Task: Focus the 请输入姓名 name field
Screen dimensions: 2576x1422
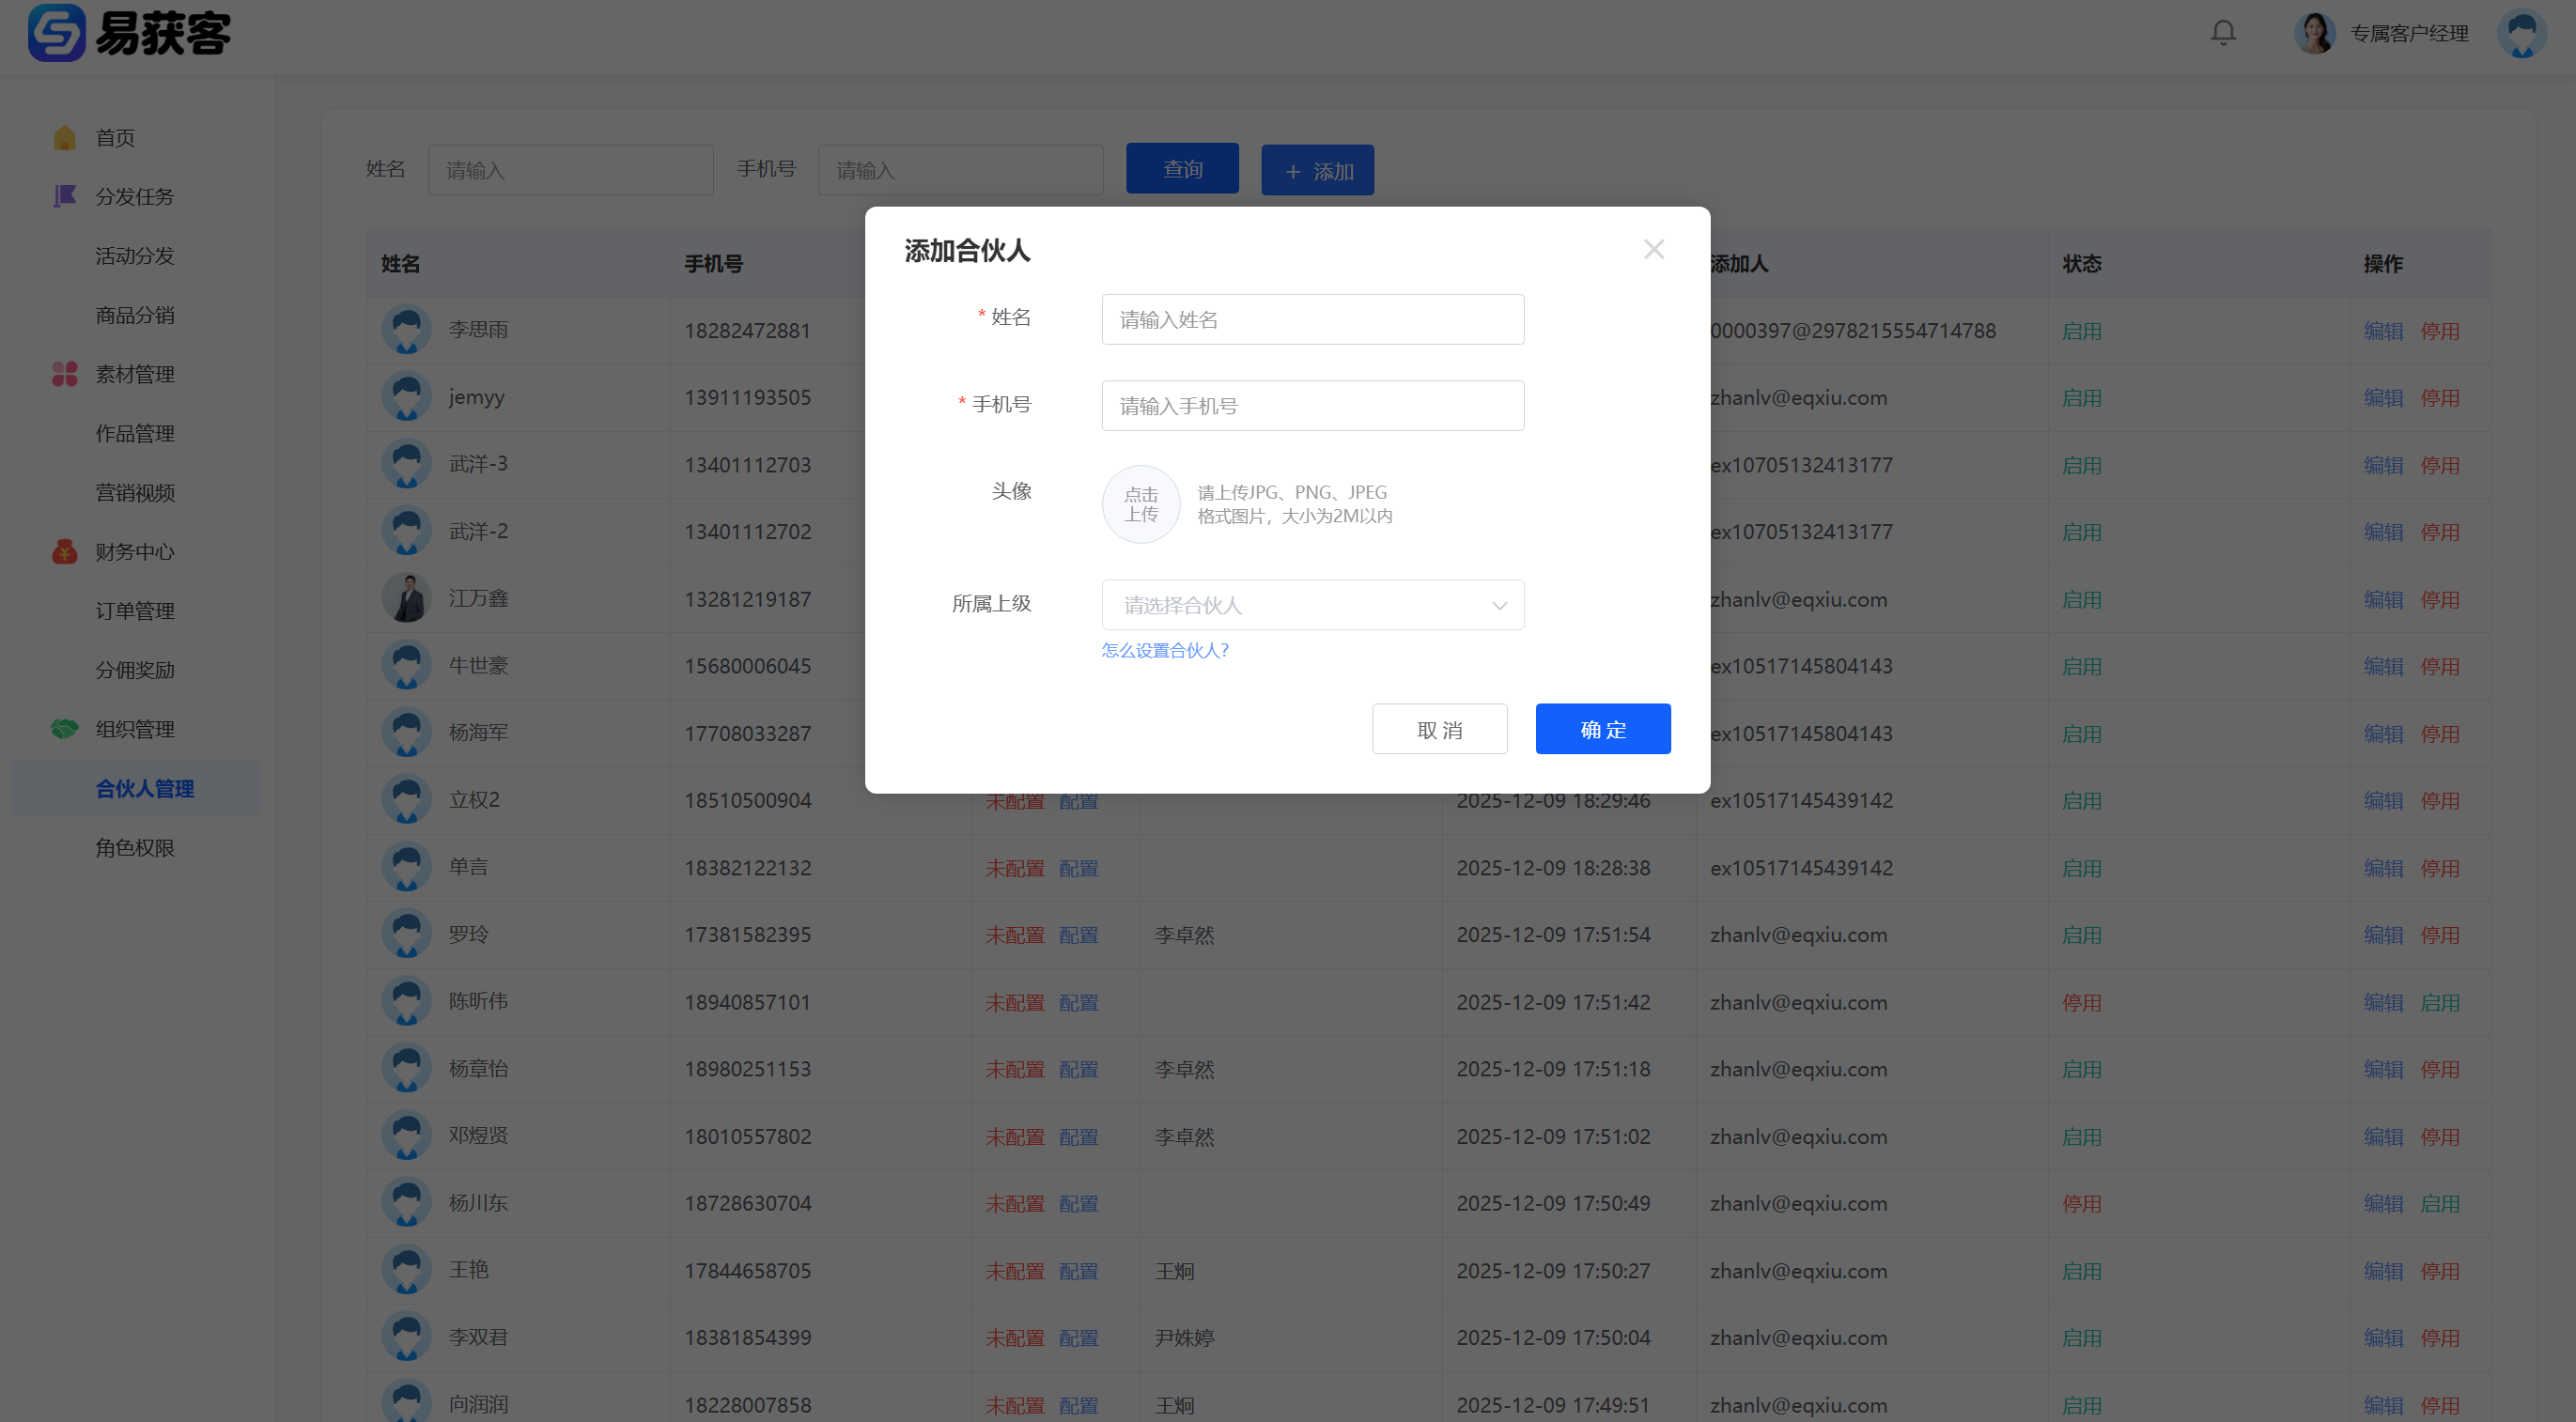Action: tap(1312, 320)
